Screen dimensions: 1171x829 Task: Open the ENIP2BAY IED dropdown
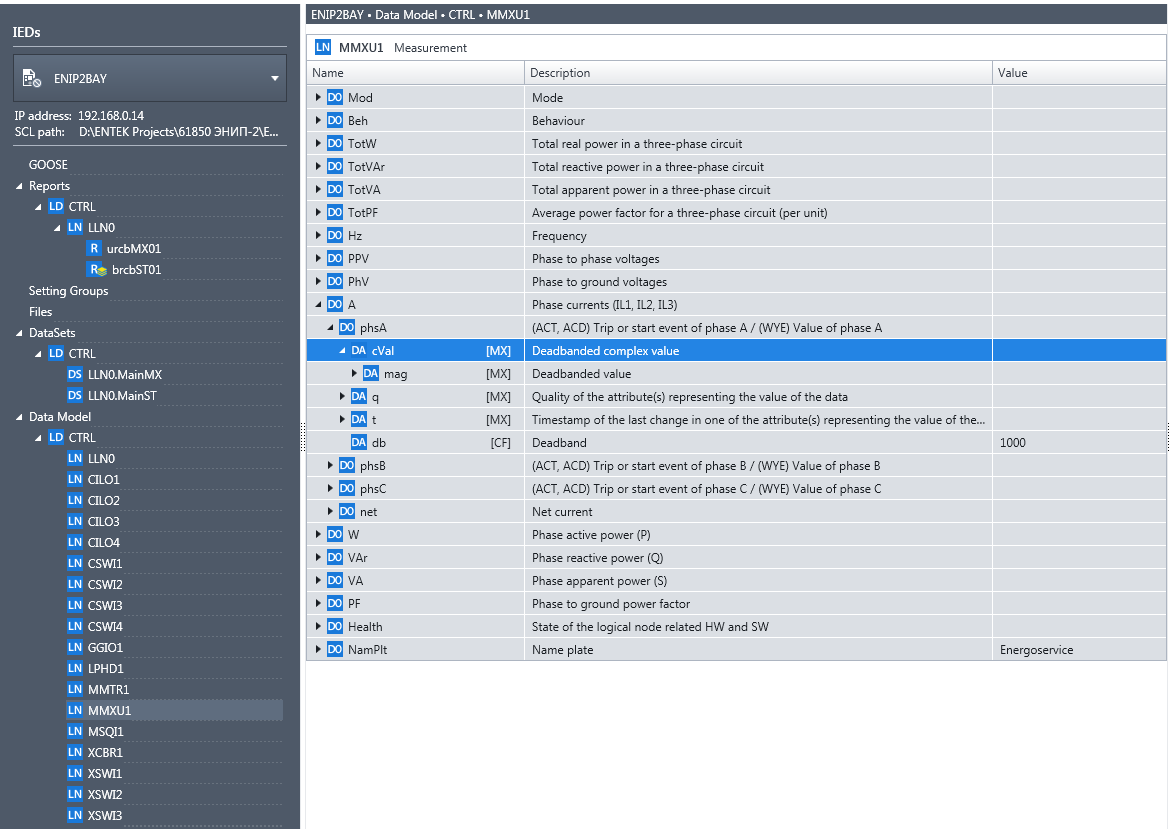tap(274, 79)
